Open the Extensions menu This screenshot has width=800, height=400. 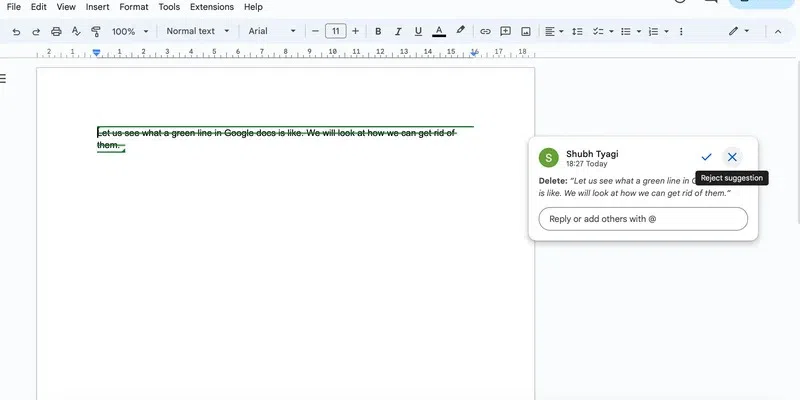[x=212, y=7]
